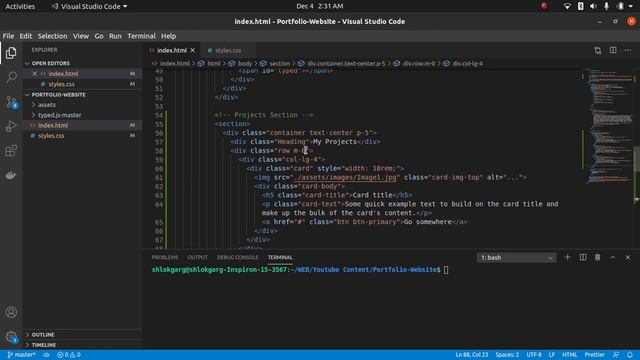
Task: Click the Accounts icon in activity bar
Action: 11,312
